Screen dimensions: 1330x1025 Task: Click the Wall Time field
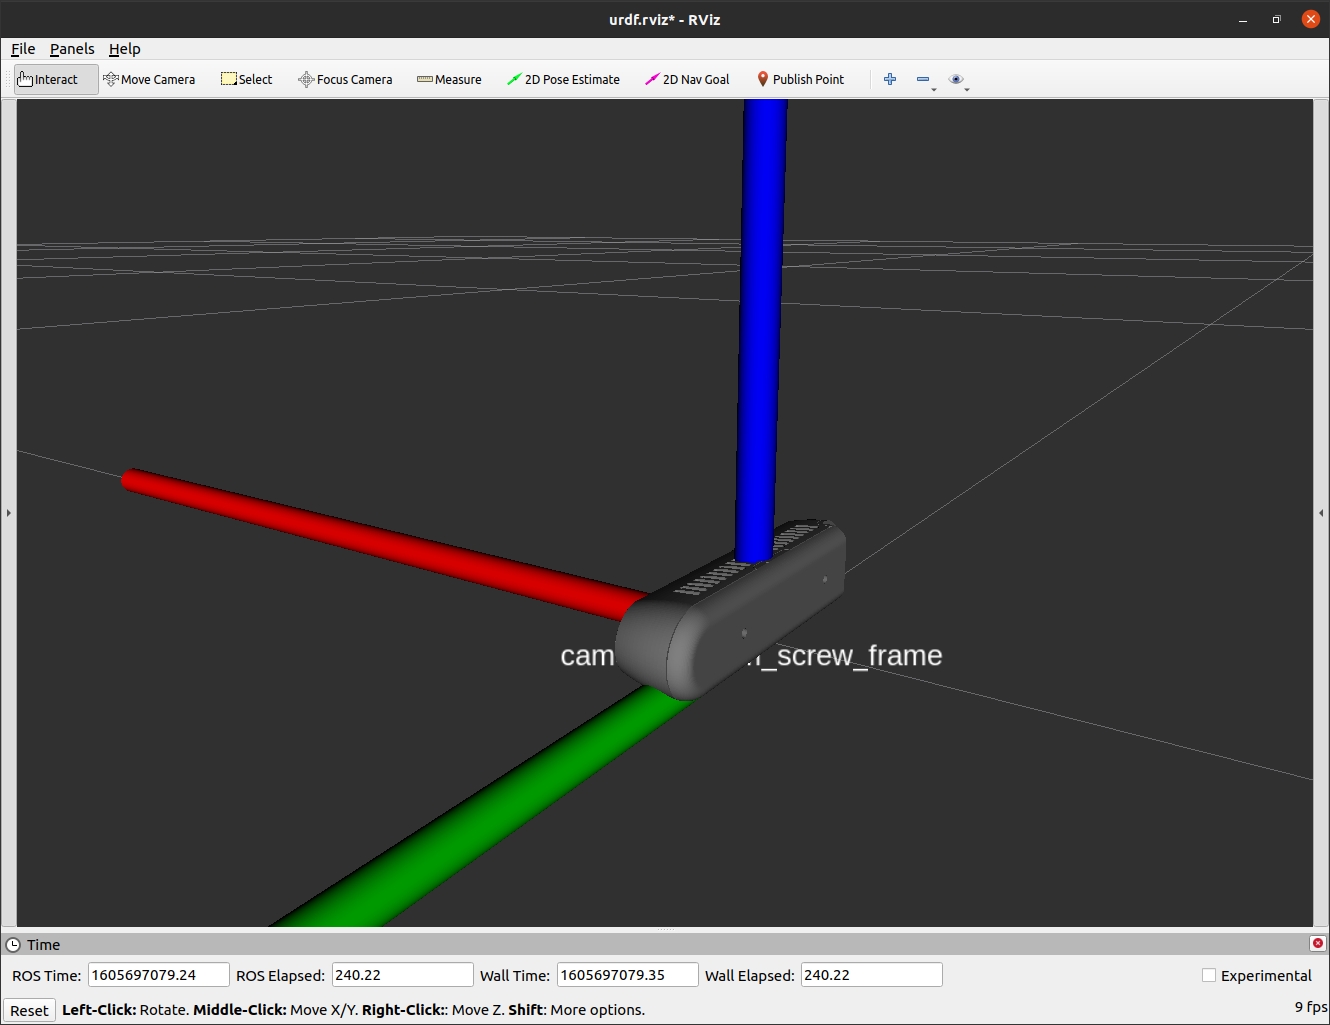tap(627, 975)
